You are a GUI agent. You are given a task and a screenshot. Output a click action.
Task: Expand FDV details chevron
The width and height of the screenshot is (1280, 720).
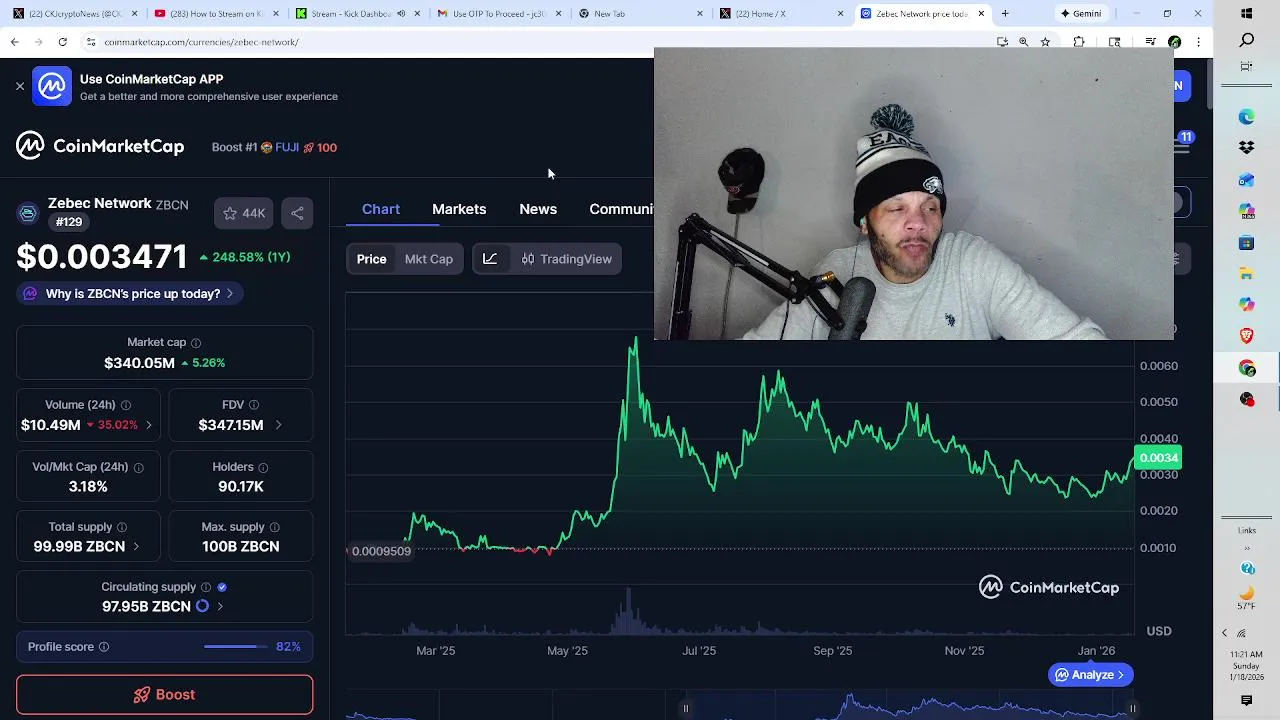278,425
